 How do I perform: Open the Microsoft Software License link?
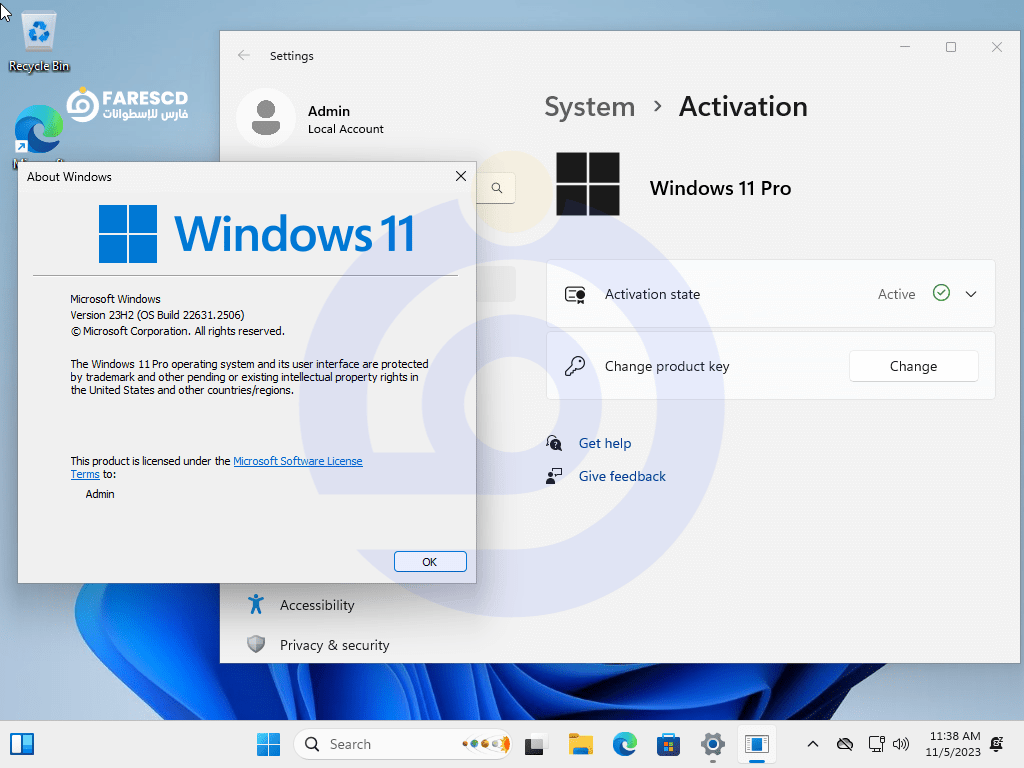click(x=298, y=461)
